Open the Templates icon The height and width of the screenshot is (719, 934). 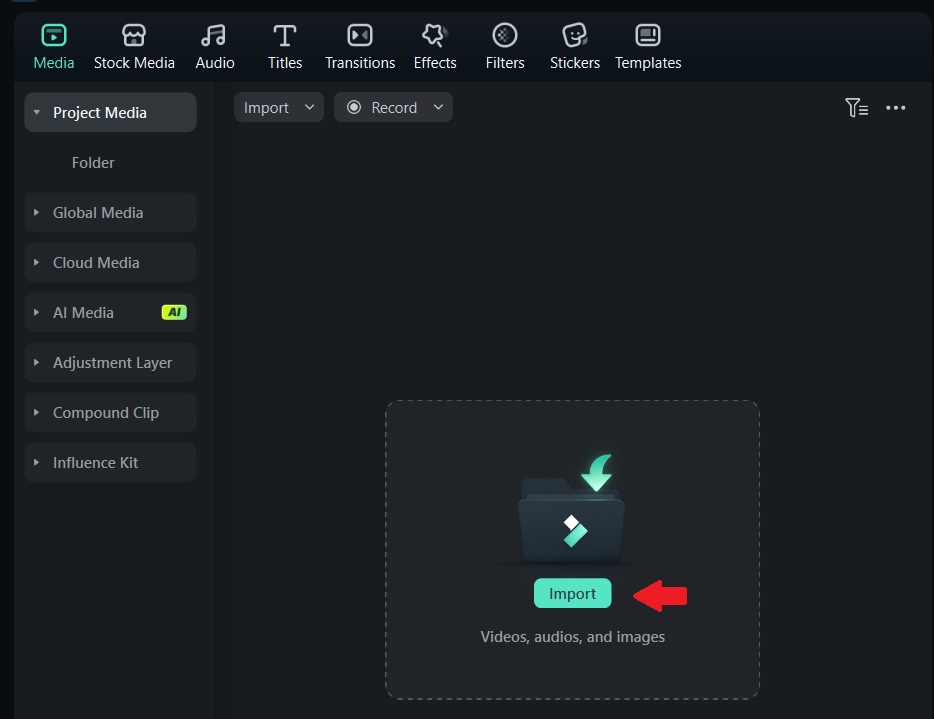[647, 36]
